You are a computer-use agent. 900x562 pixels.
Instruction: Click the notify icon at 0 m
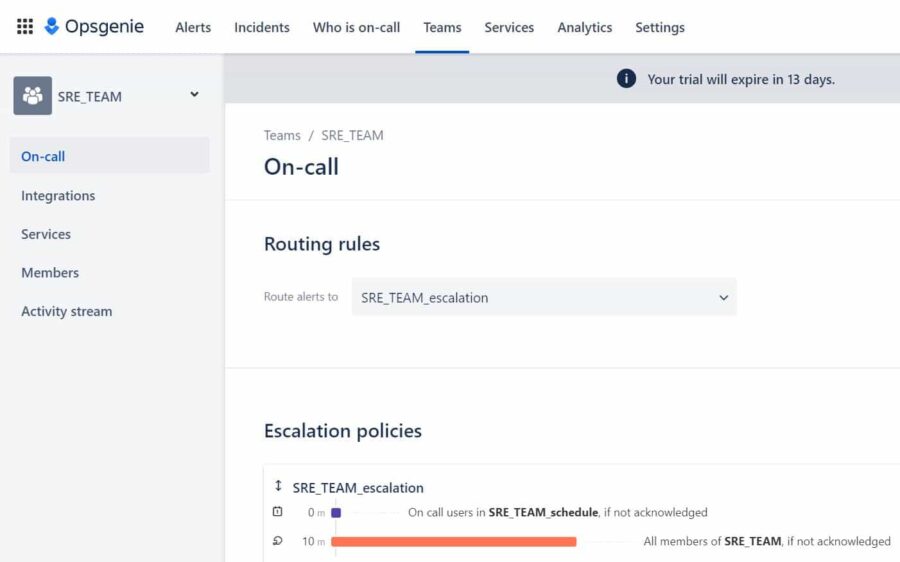pyautogui.click(x=277, y=511)
